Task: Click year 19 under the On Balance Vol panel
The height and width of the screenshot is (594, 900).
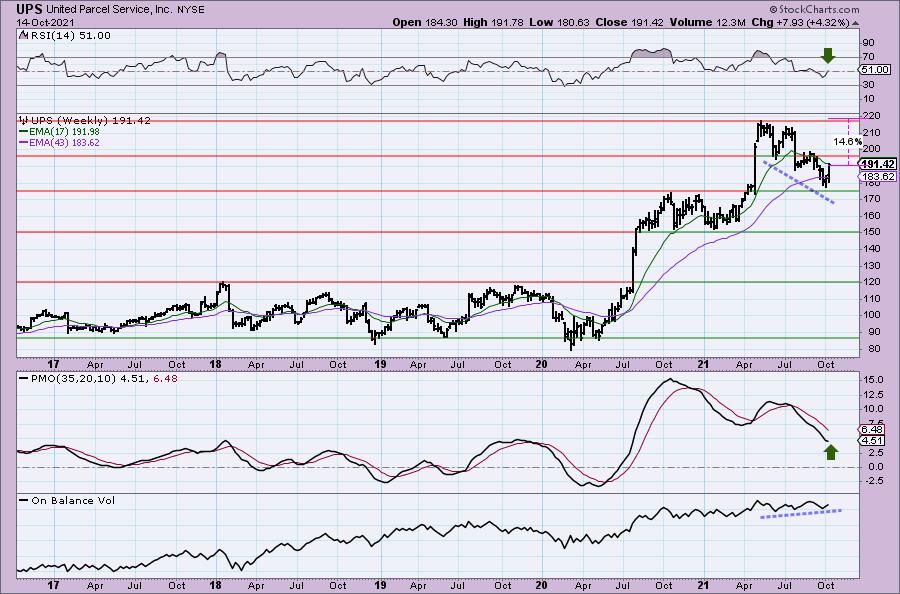Action: (x=380, y=585)
